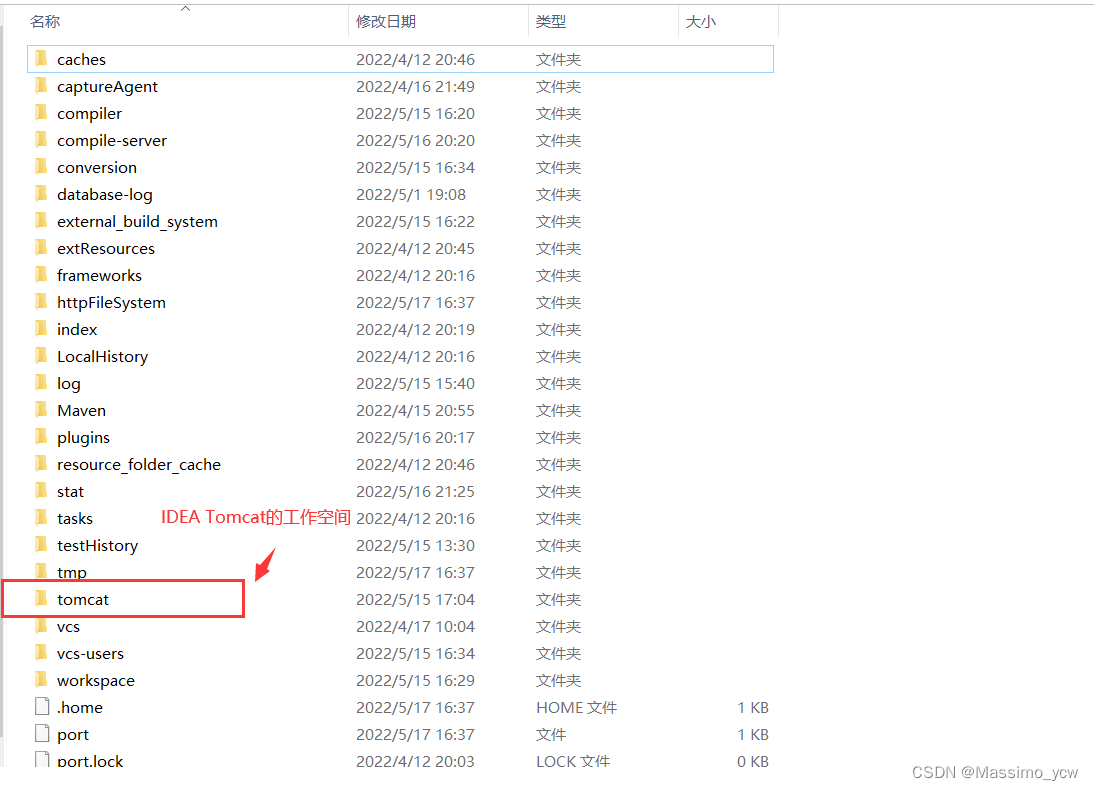Click the log folder icon
The height and width of the screenshot is (791, 1094).
click(42, 383)
